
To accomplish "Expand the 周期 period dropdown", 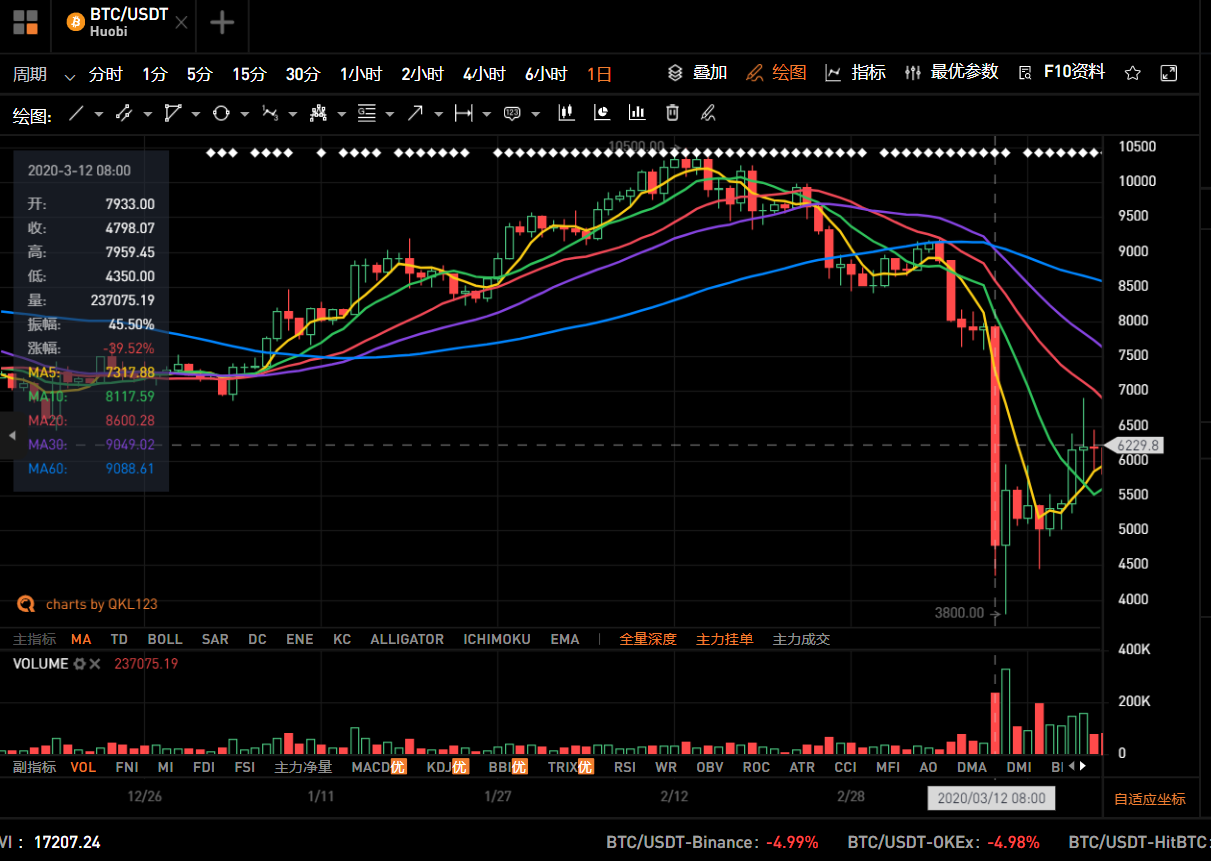I will (69, 75).
